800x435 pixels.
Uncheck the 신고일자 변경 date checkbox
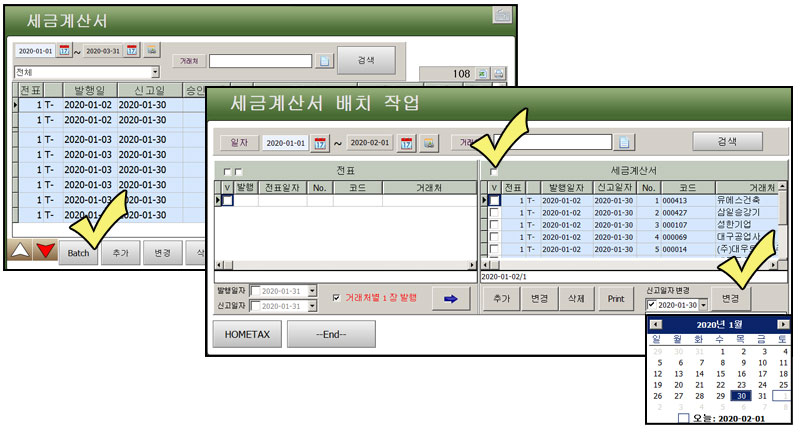point(652,304)
